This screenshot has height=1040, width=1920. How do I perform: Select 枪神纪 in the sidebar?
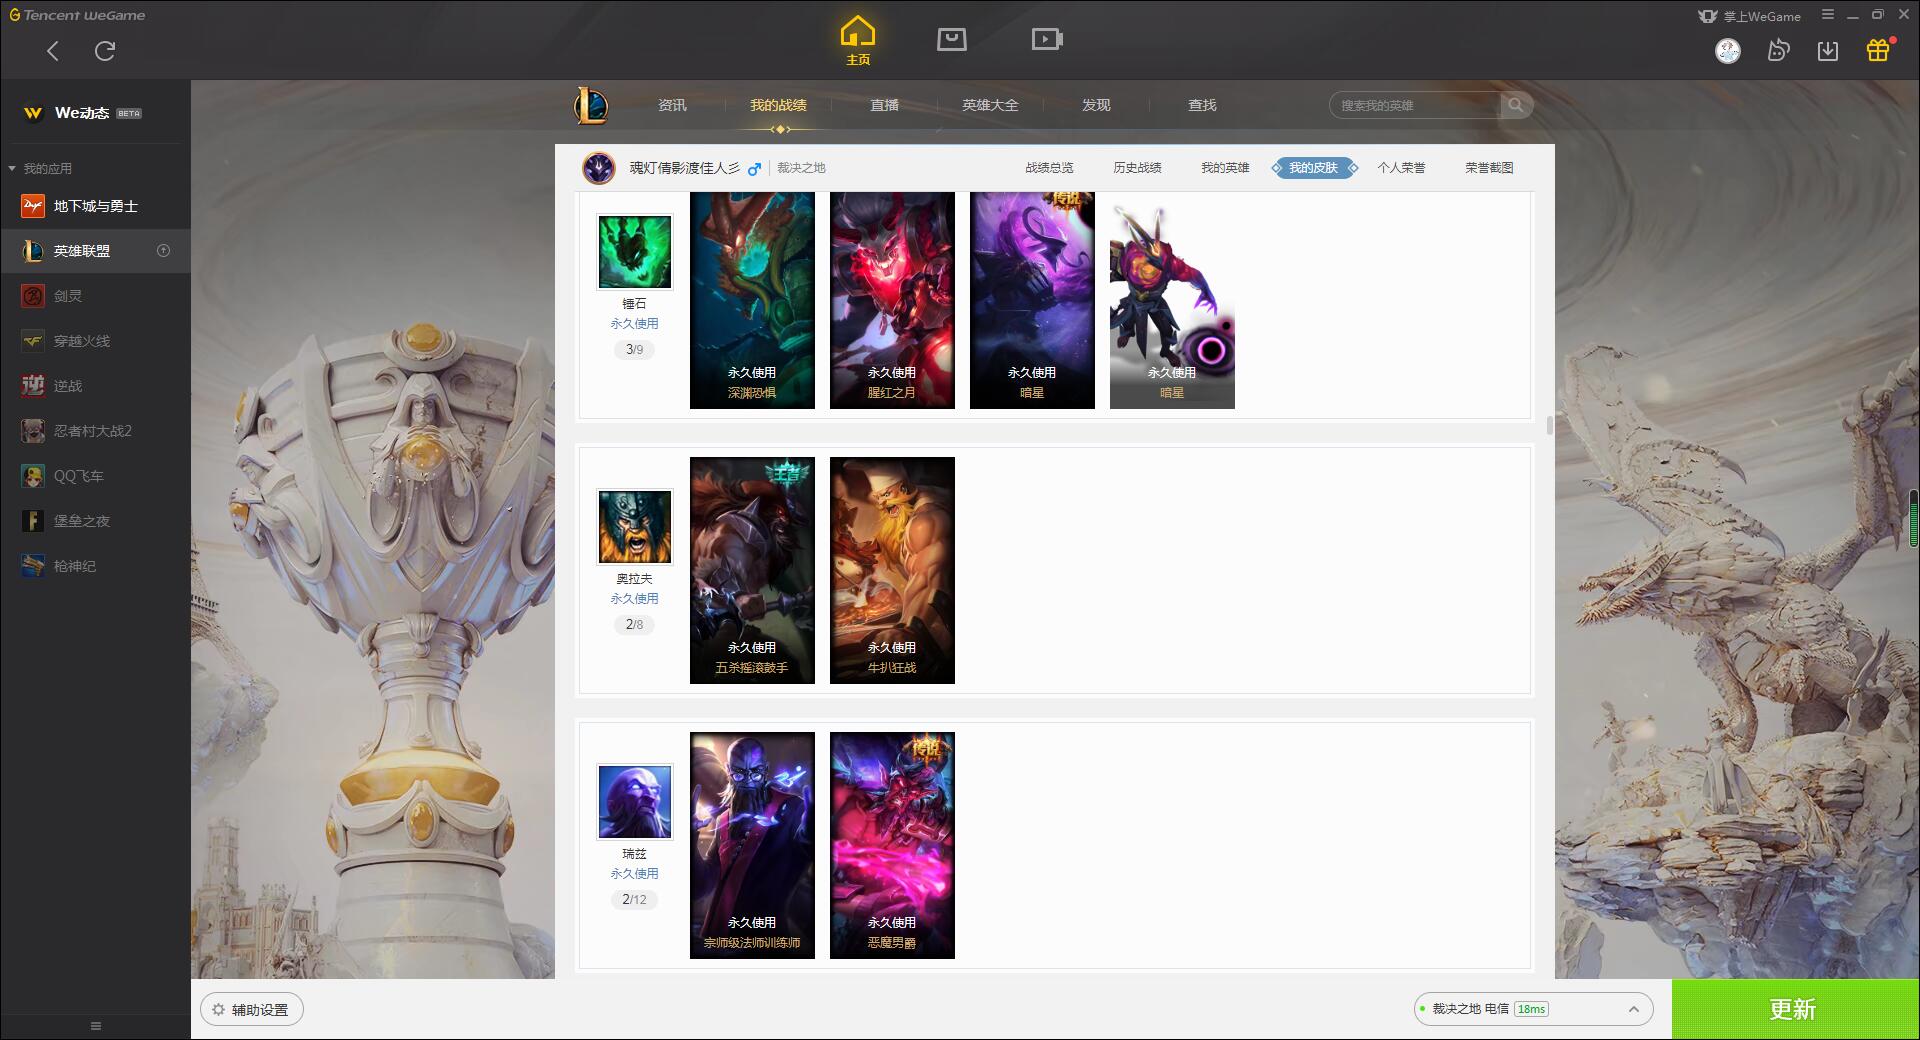(x=95, y=566)
